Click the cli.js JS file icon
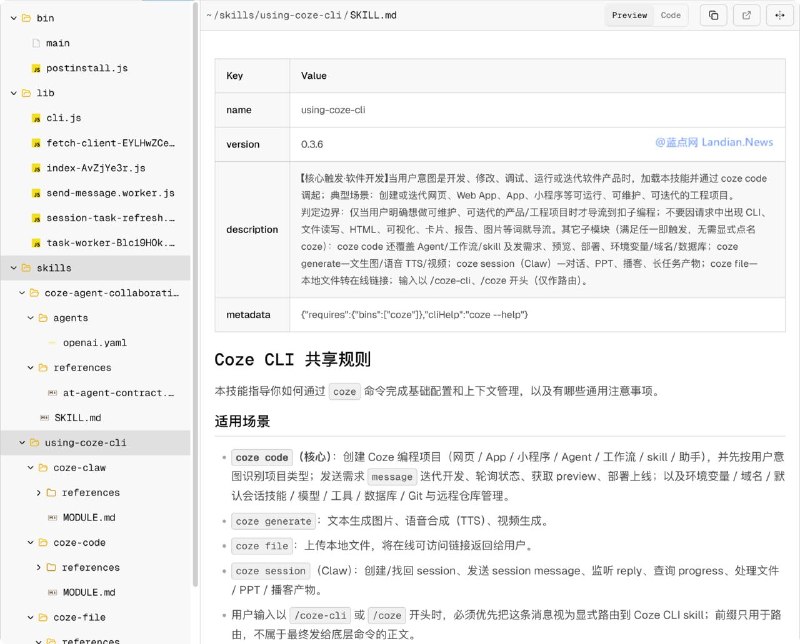Screen dimensions: 800x644 coord(36,118)
